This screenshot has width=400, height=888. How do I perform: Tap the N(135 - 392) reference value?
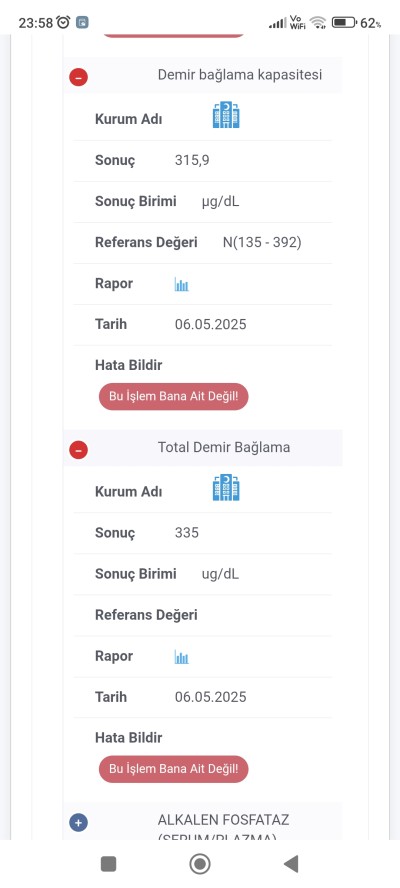click(262, 243)
